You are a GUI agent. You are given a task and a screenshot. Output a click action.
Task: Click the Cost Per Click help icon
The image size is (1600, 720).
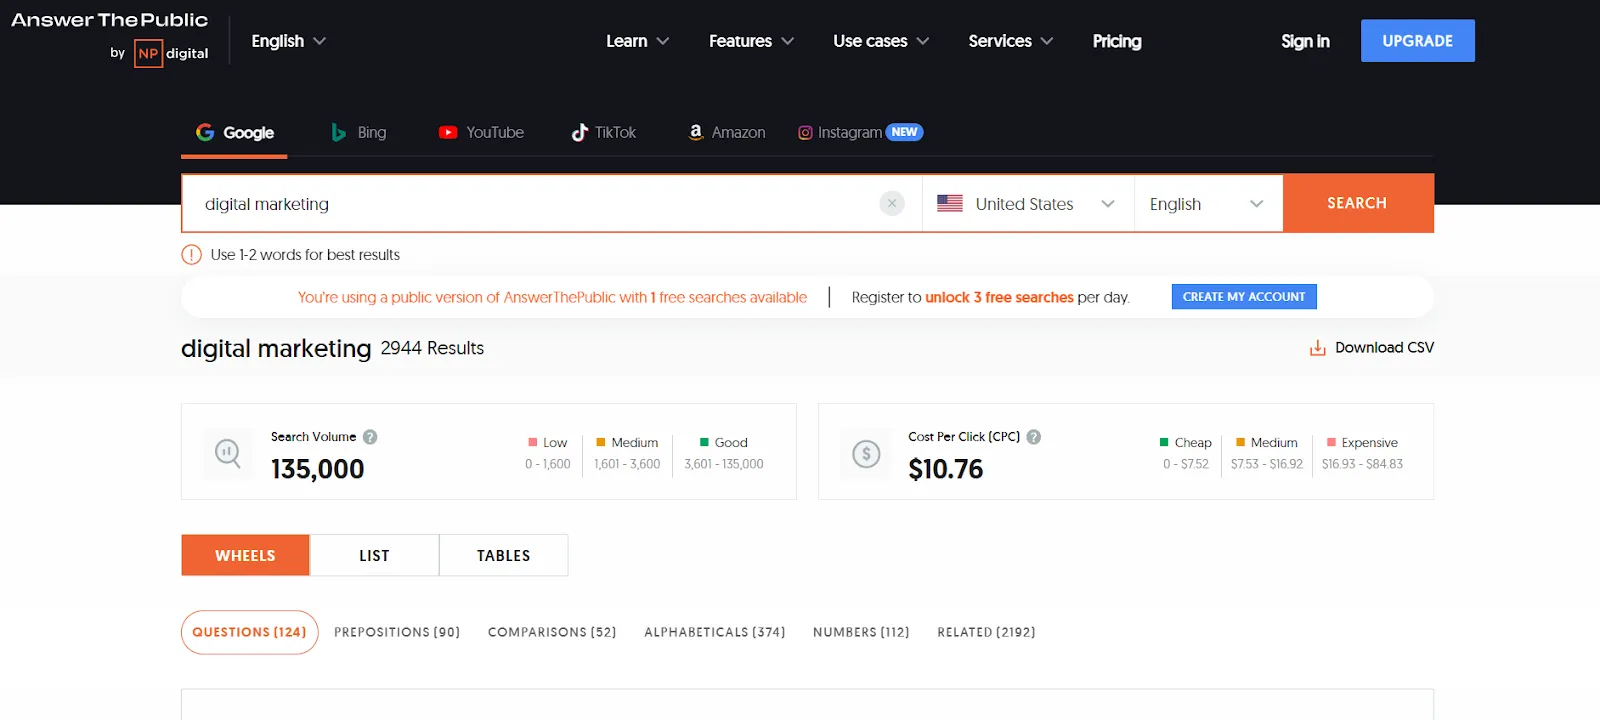click(1034, 437)
